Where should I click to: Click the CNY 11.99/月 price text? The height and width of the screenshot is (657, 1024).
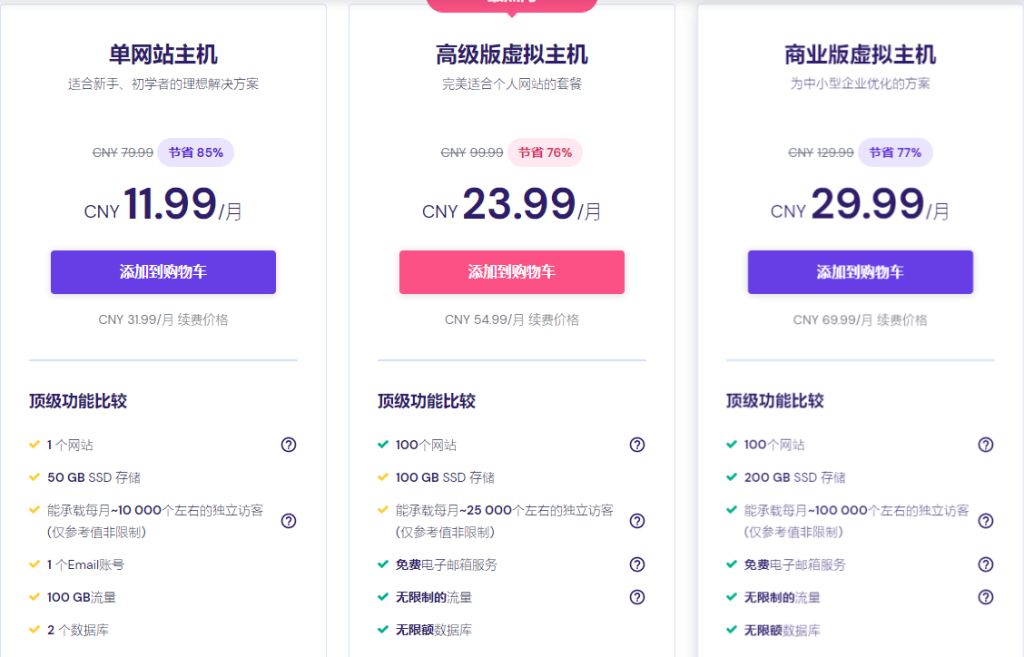[x=163, y=206]
